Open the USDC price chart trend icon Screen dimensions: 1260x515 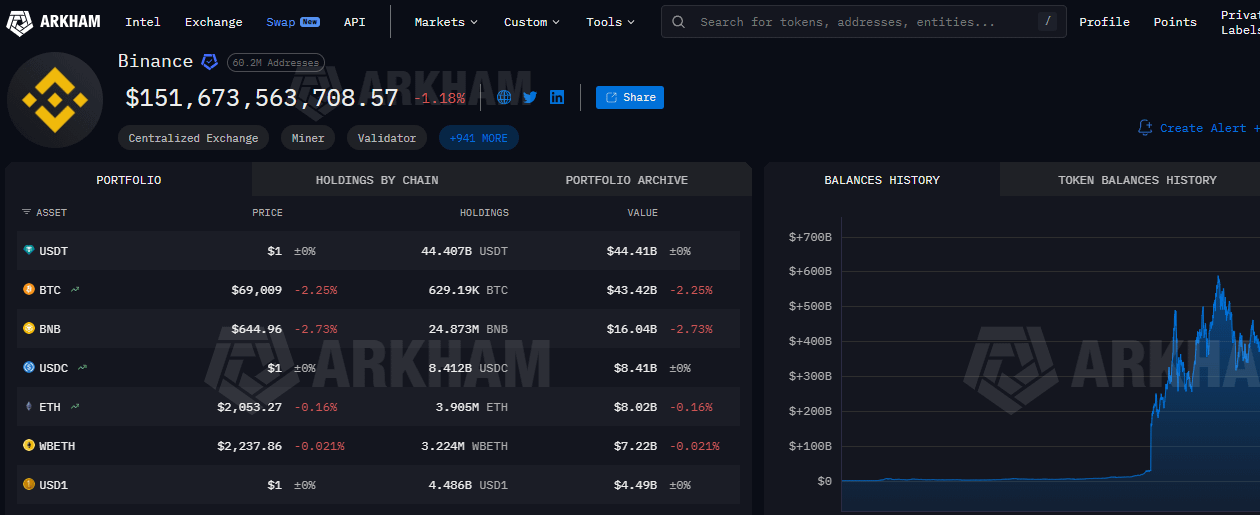[x=82, y=368]
